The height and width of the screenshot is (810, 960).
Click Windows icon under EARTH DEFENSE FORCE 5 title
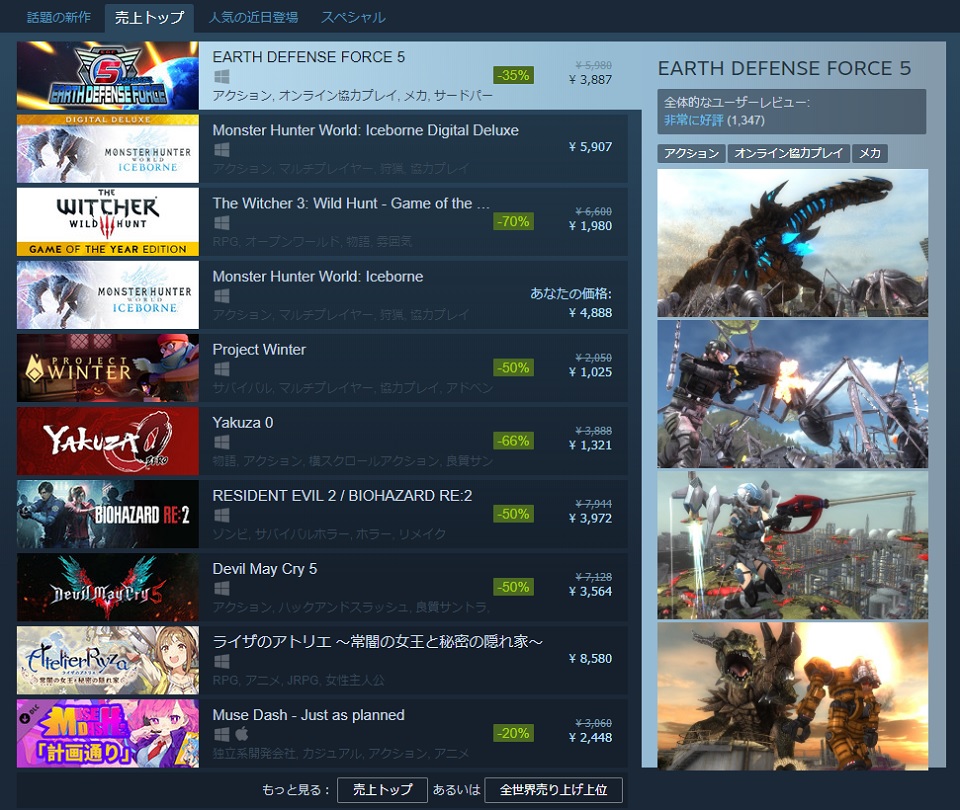point(221,77)
